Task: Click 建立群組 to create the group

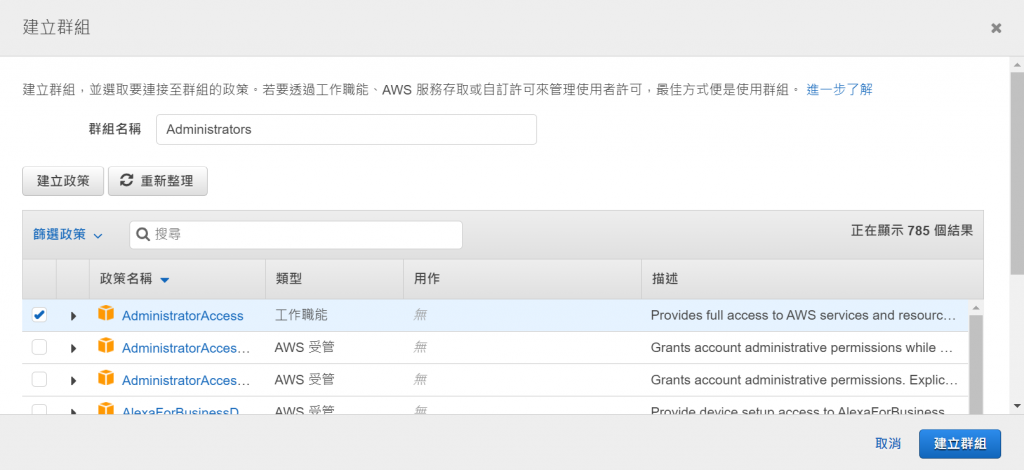Action: [x=959, y=444]
